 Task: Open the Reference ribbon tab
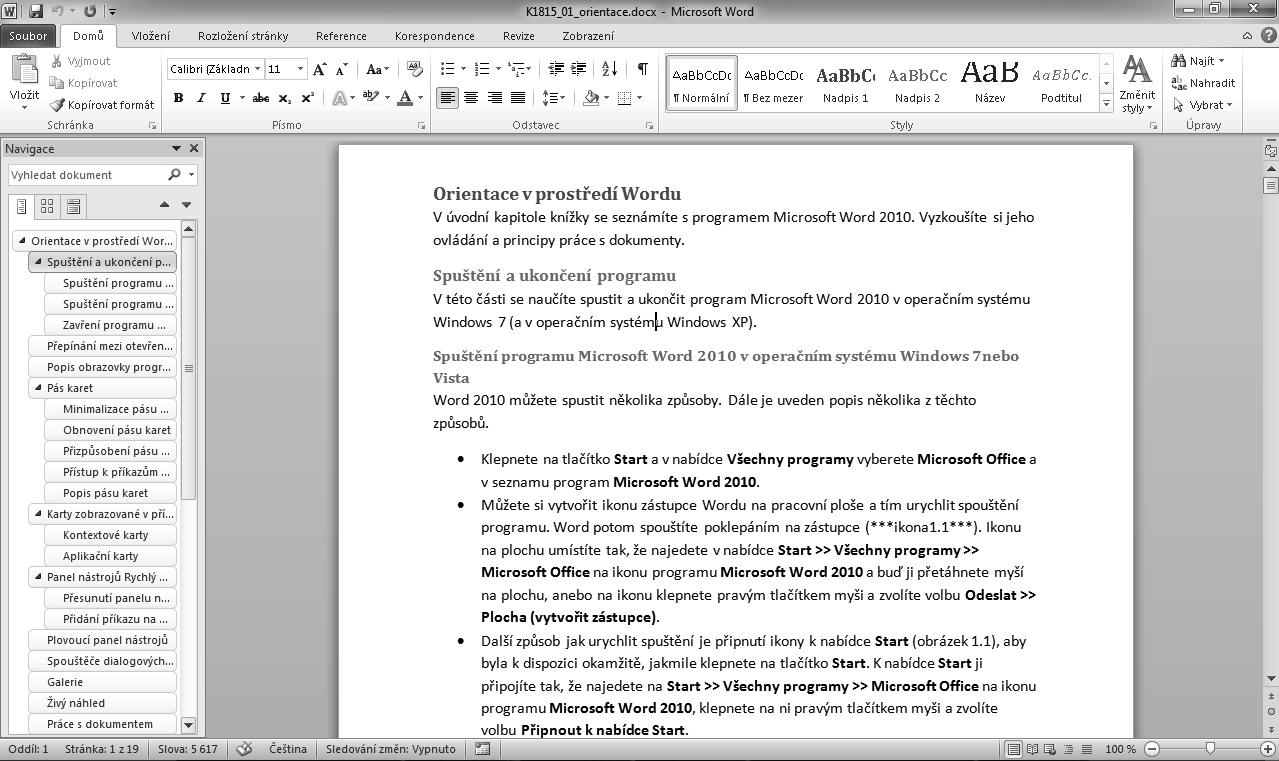(x=341, y=36)
